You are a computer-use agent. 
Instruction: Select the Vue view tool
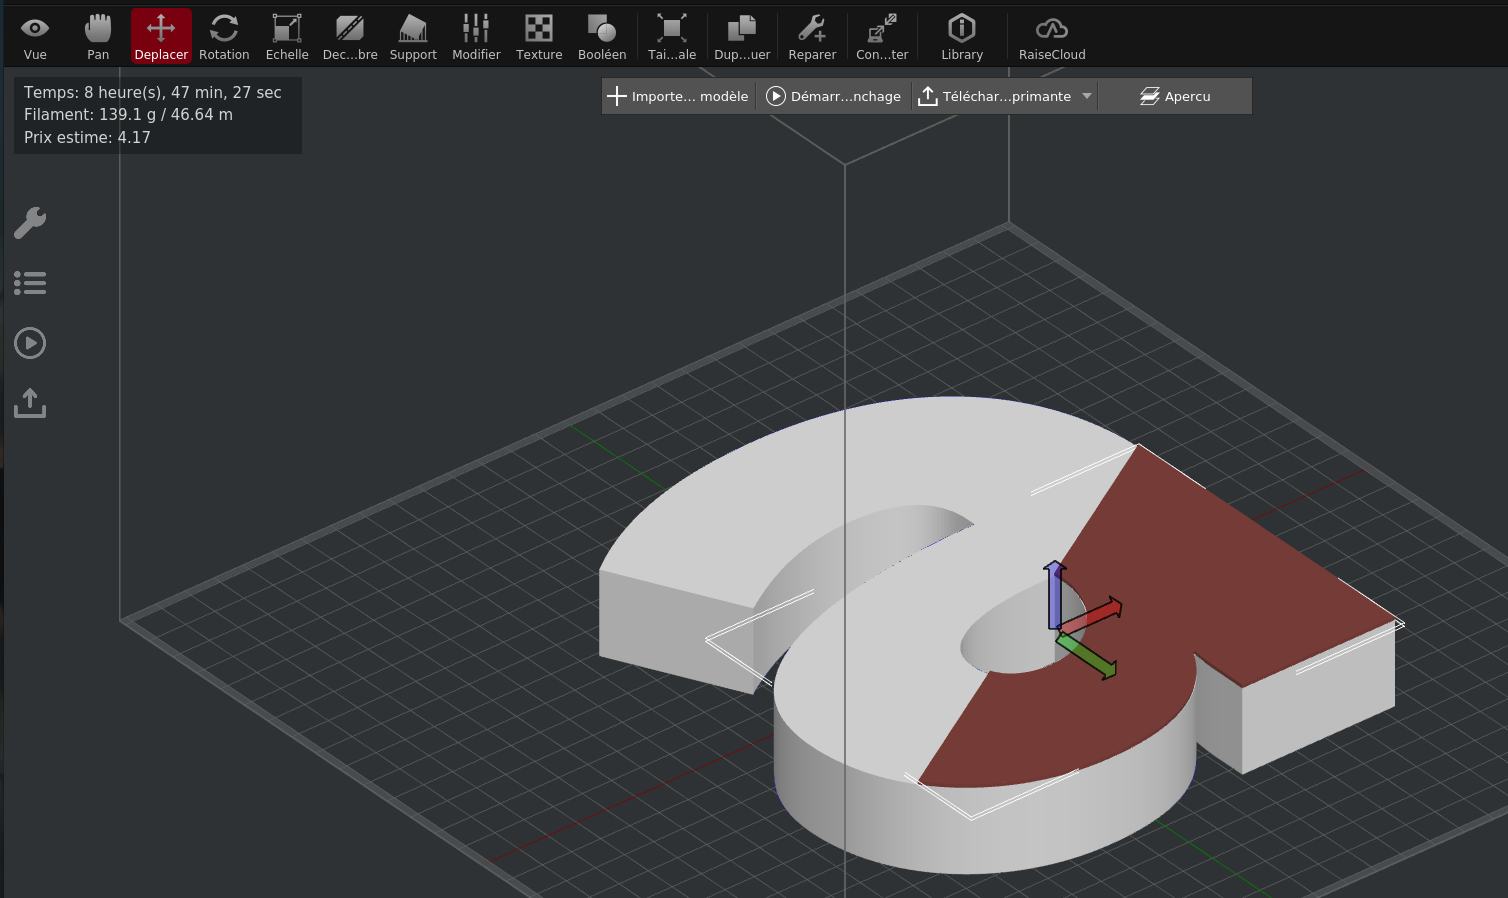pyautogui.click(x=35, y=37)
